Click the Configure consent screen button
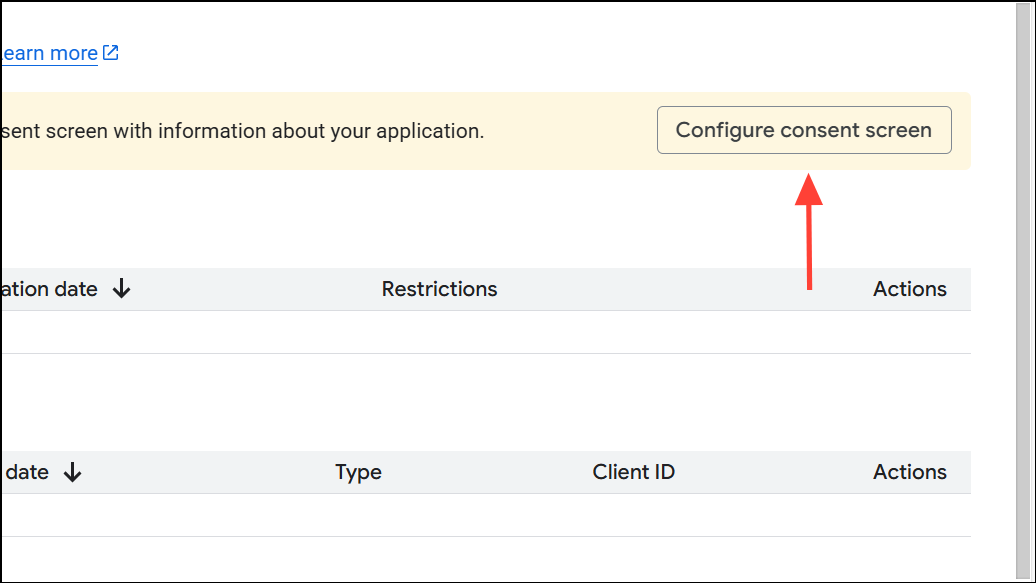The image size is (1036, 583). pos(803,130)
